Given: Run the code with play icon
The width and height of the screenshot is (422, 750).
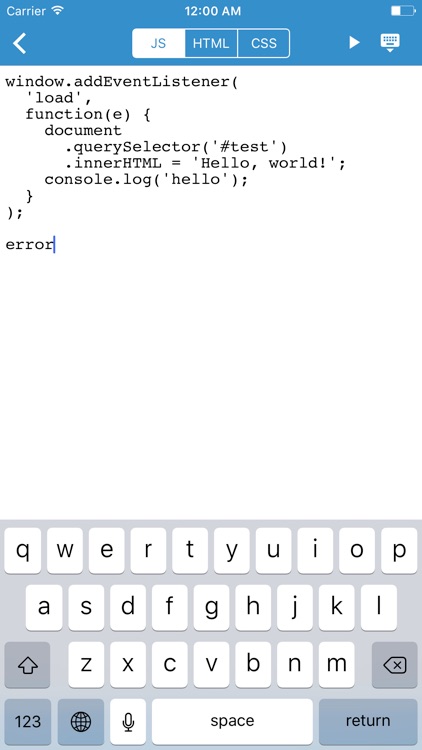Looking at the screenshot, I should click(x=354, y=43).
